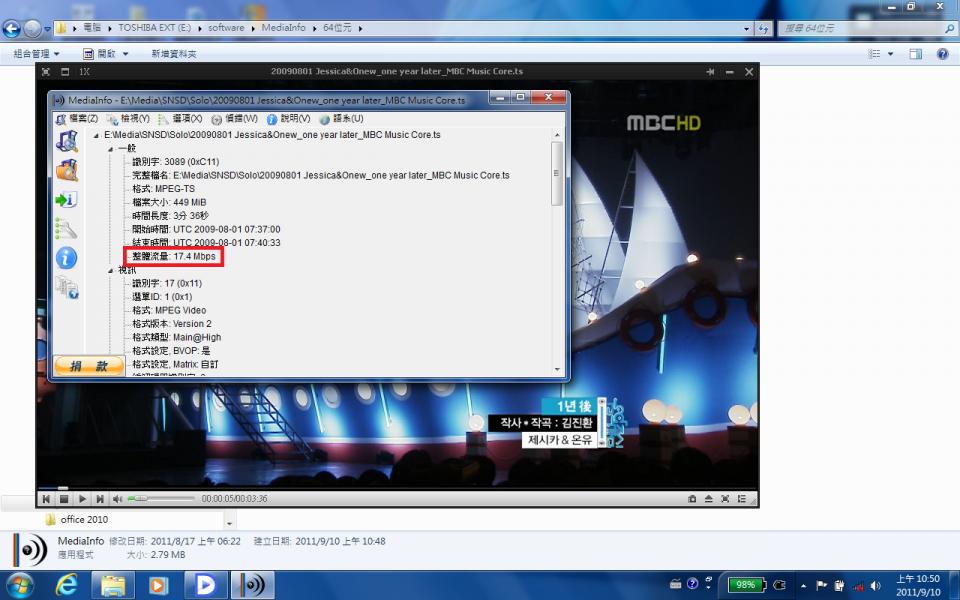Click the MediaInfo breadcrumb in address bar
This screenshot has height=600, width=960.
coord(283,28)
